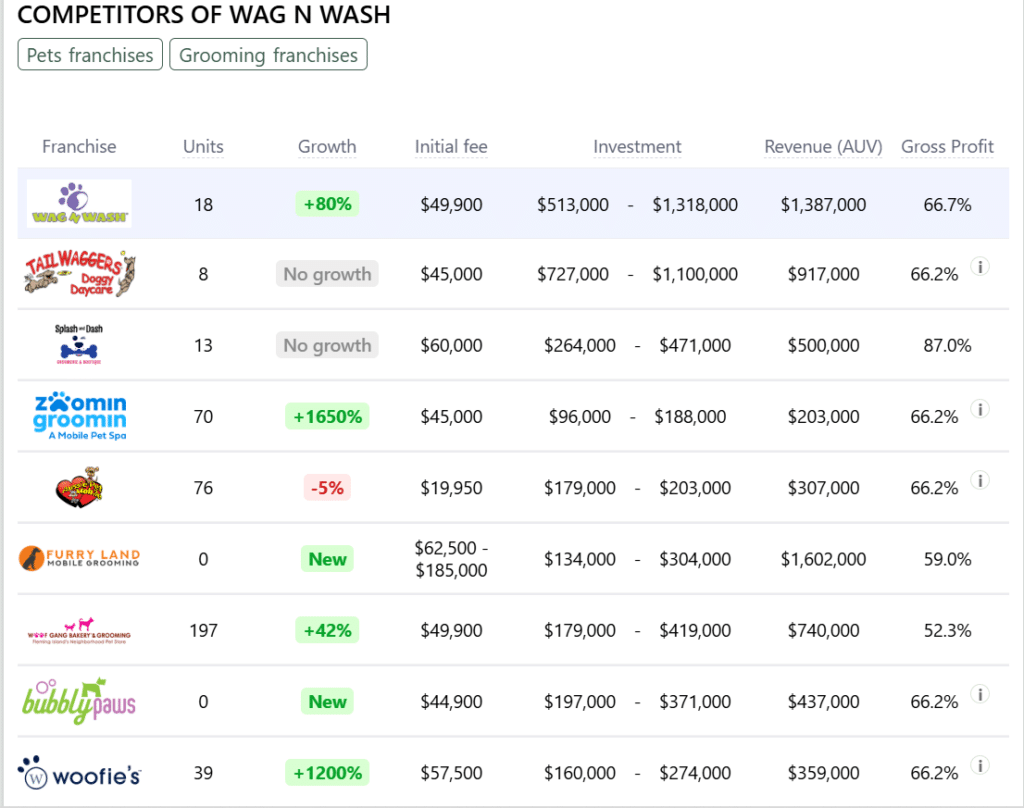Click info icon in Zoomin Groomin row
The image size is (1024, 808).
[x=980, y=409]
